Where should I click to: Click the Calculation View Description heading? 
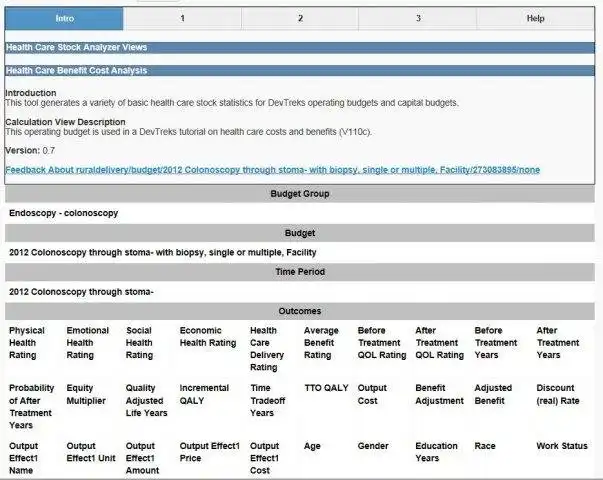point(65,122)
